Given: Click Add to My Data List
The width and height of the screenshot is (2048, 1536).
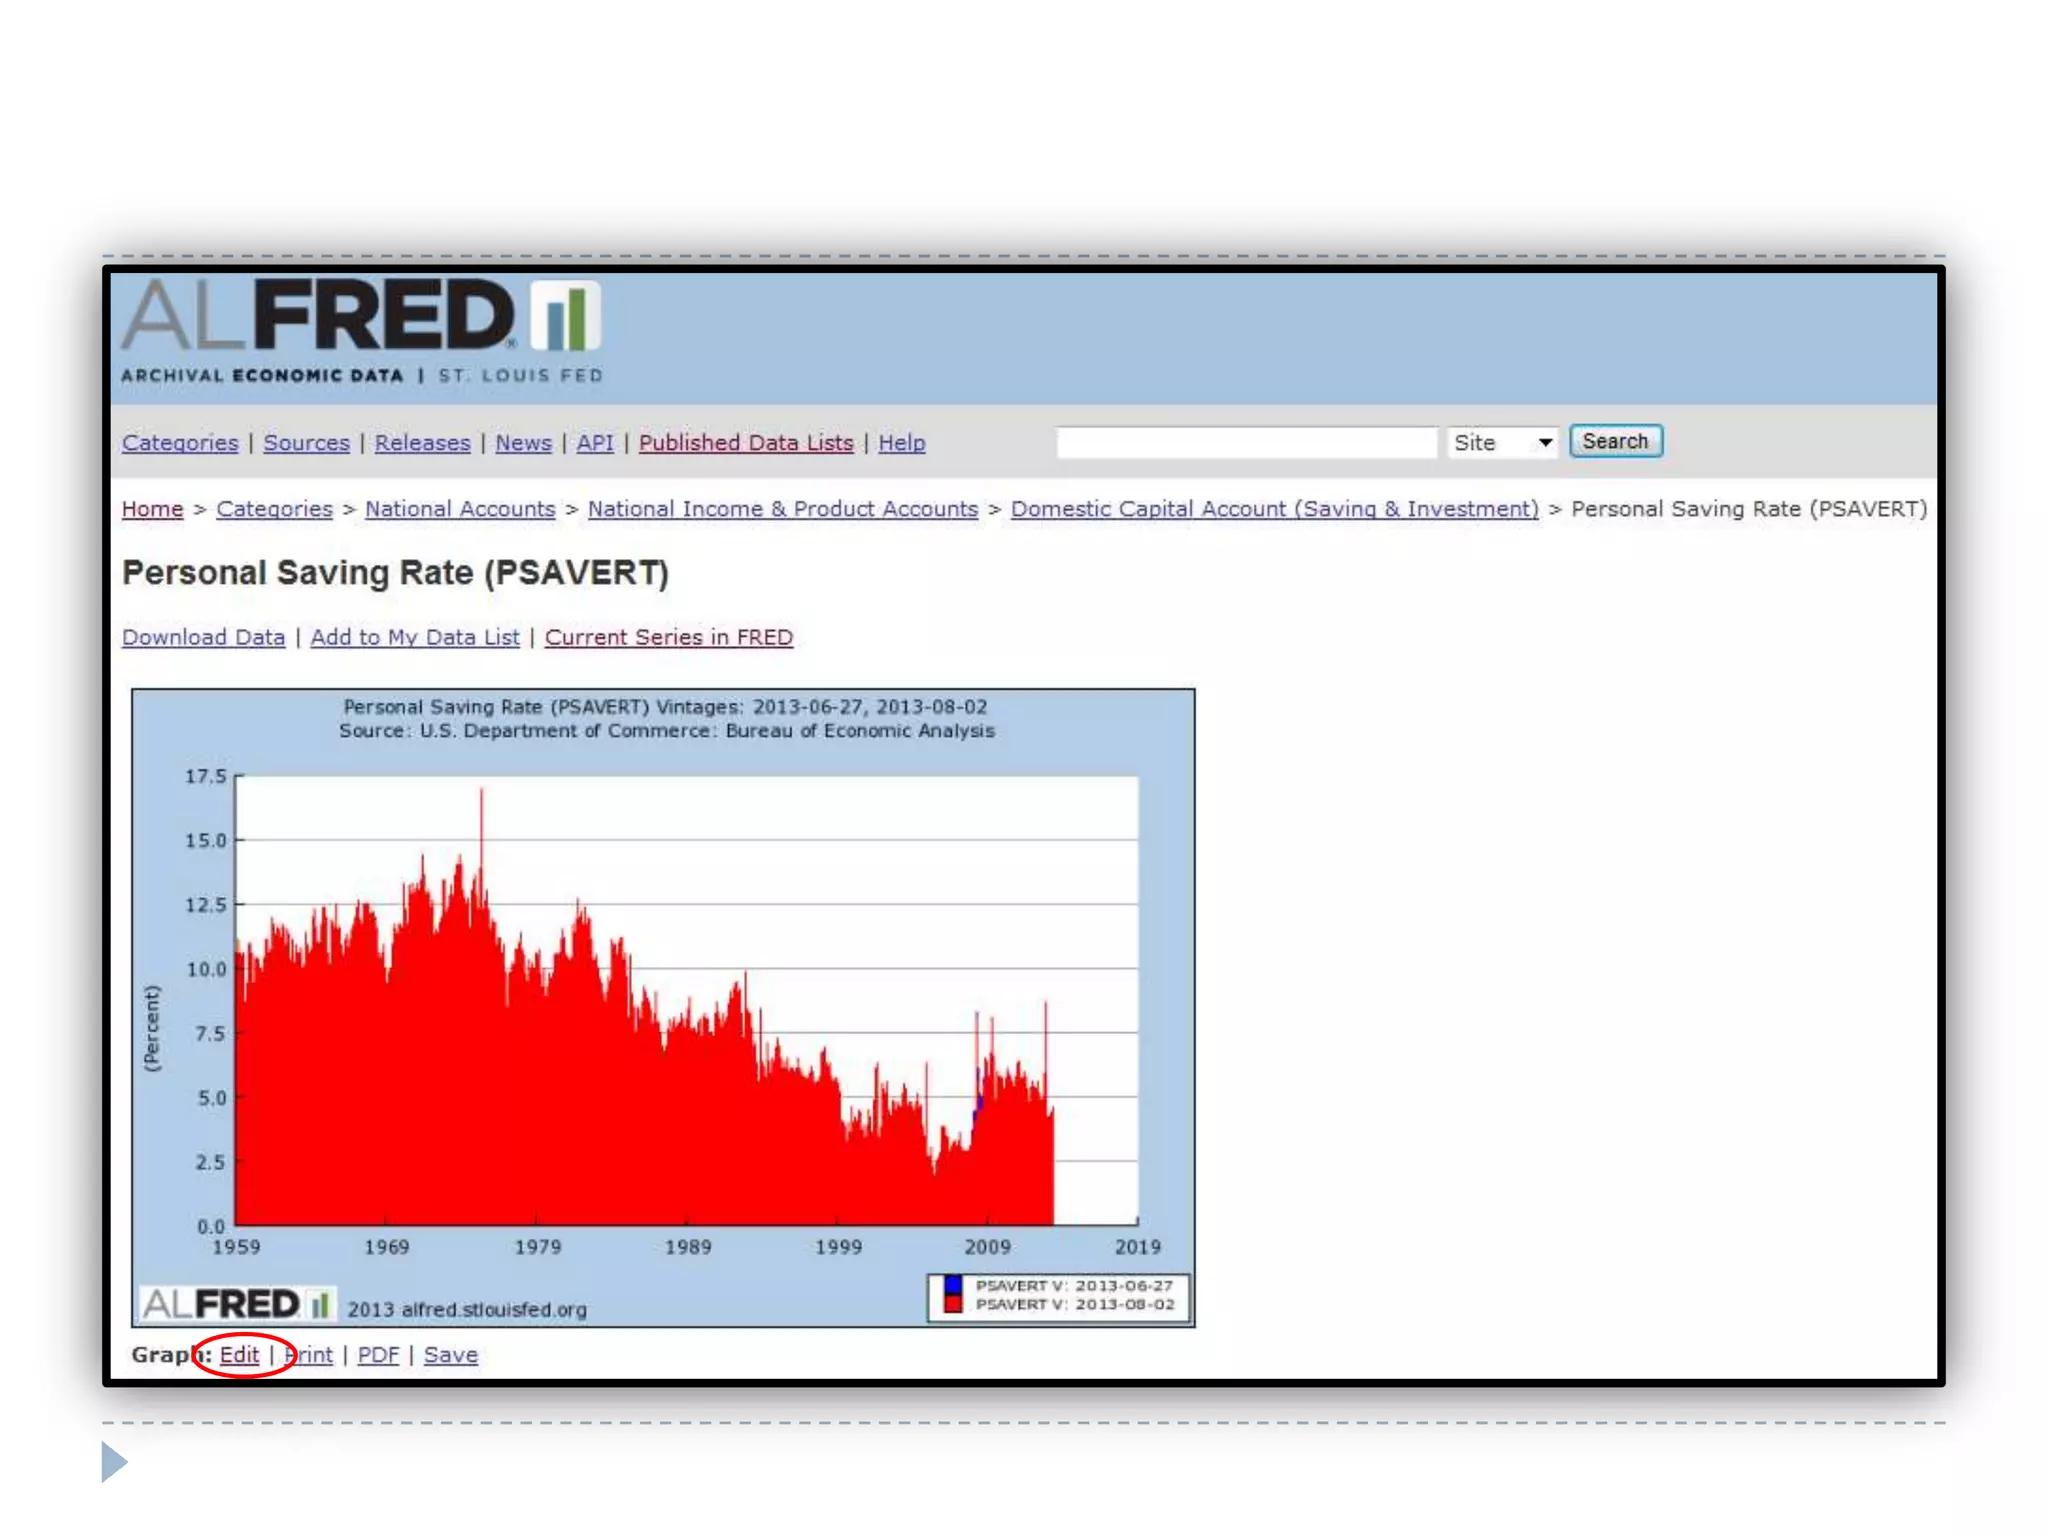Looking at the screenshot, I should (415, 638).
